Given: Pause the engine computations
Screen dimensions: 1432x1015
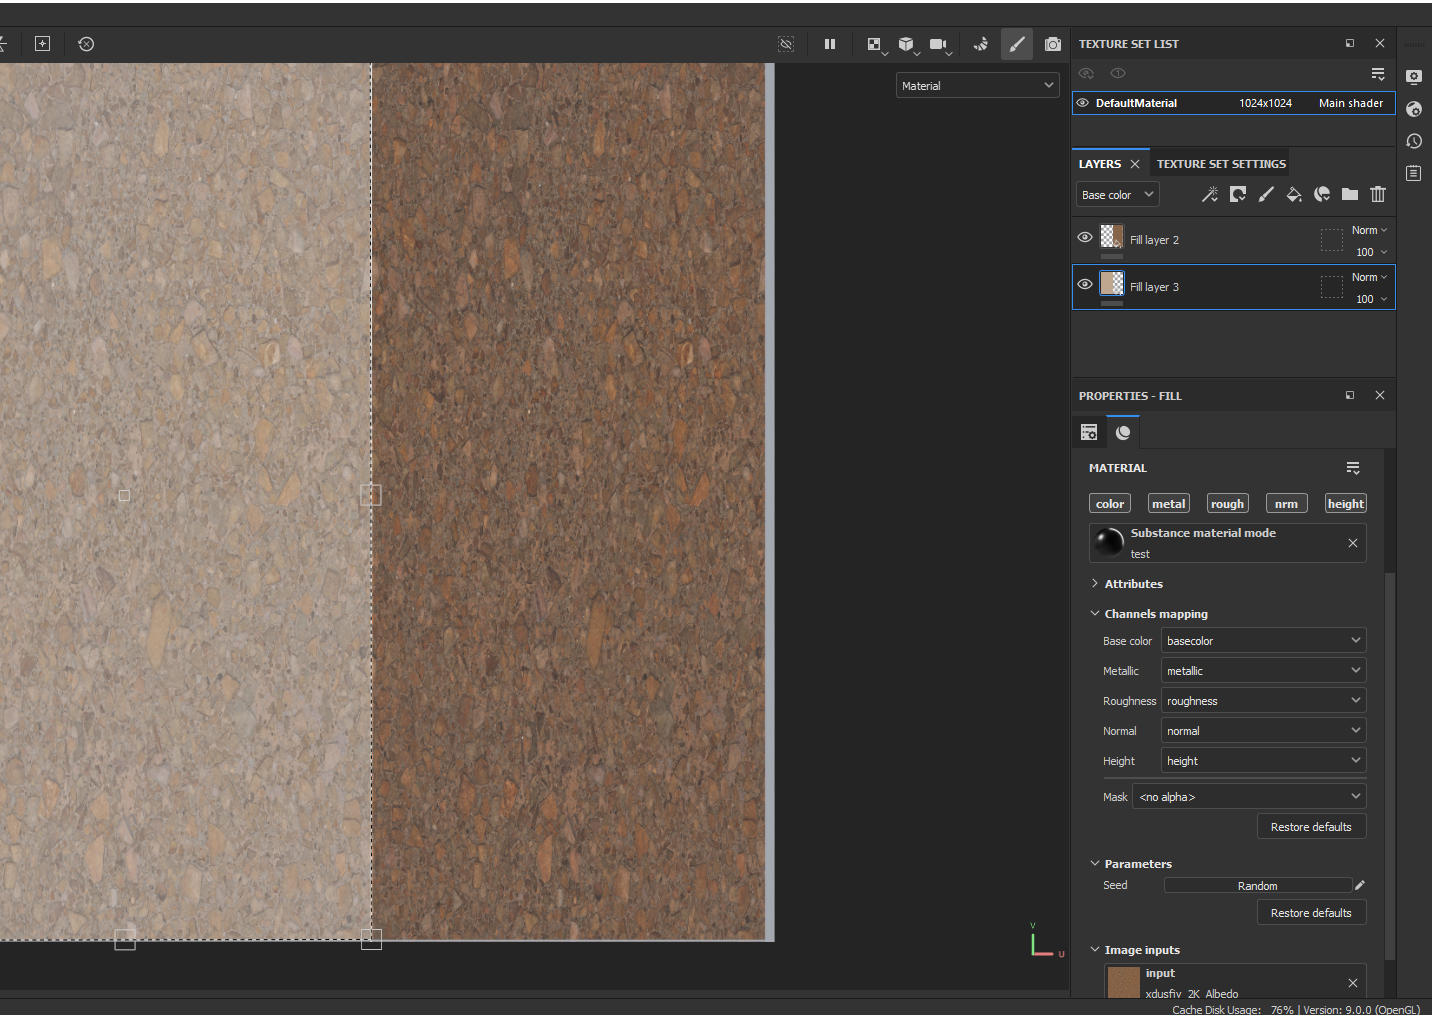Looking at the screenshot, I should [x=830, y=44].
